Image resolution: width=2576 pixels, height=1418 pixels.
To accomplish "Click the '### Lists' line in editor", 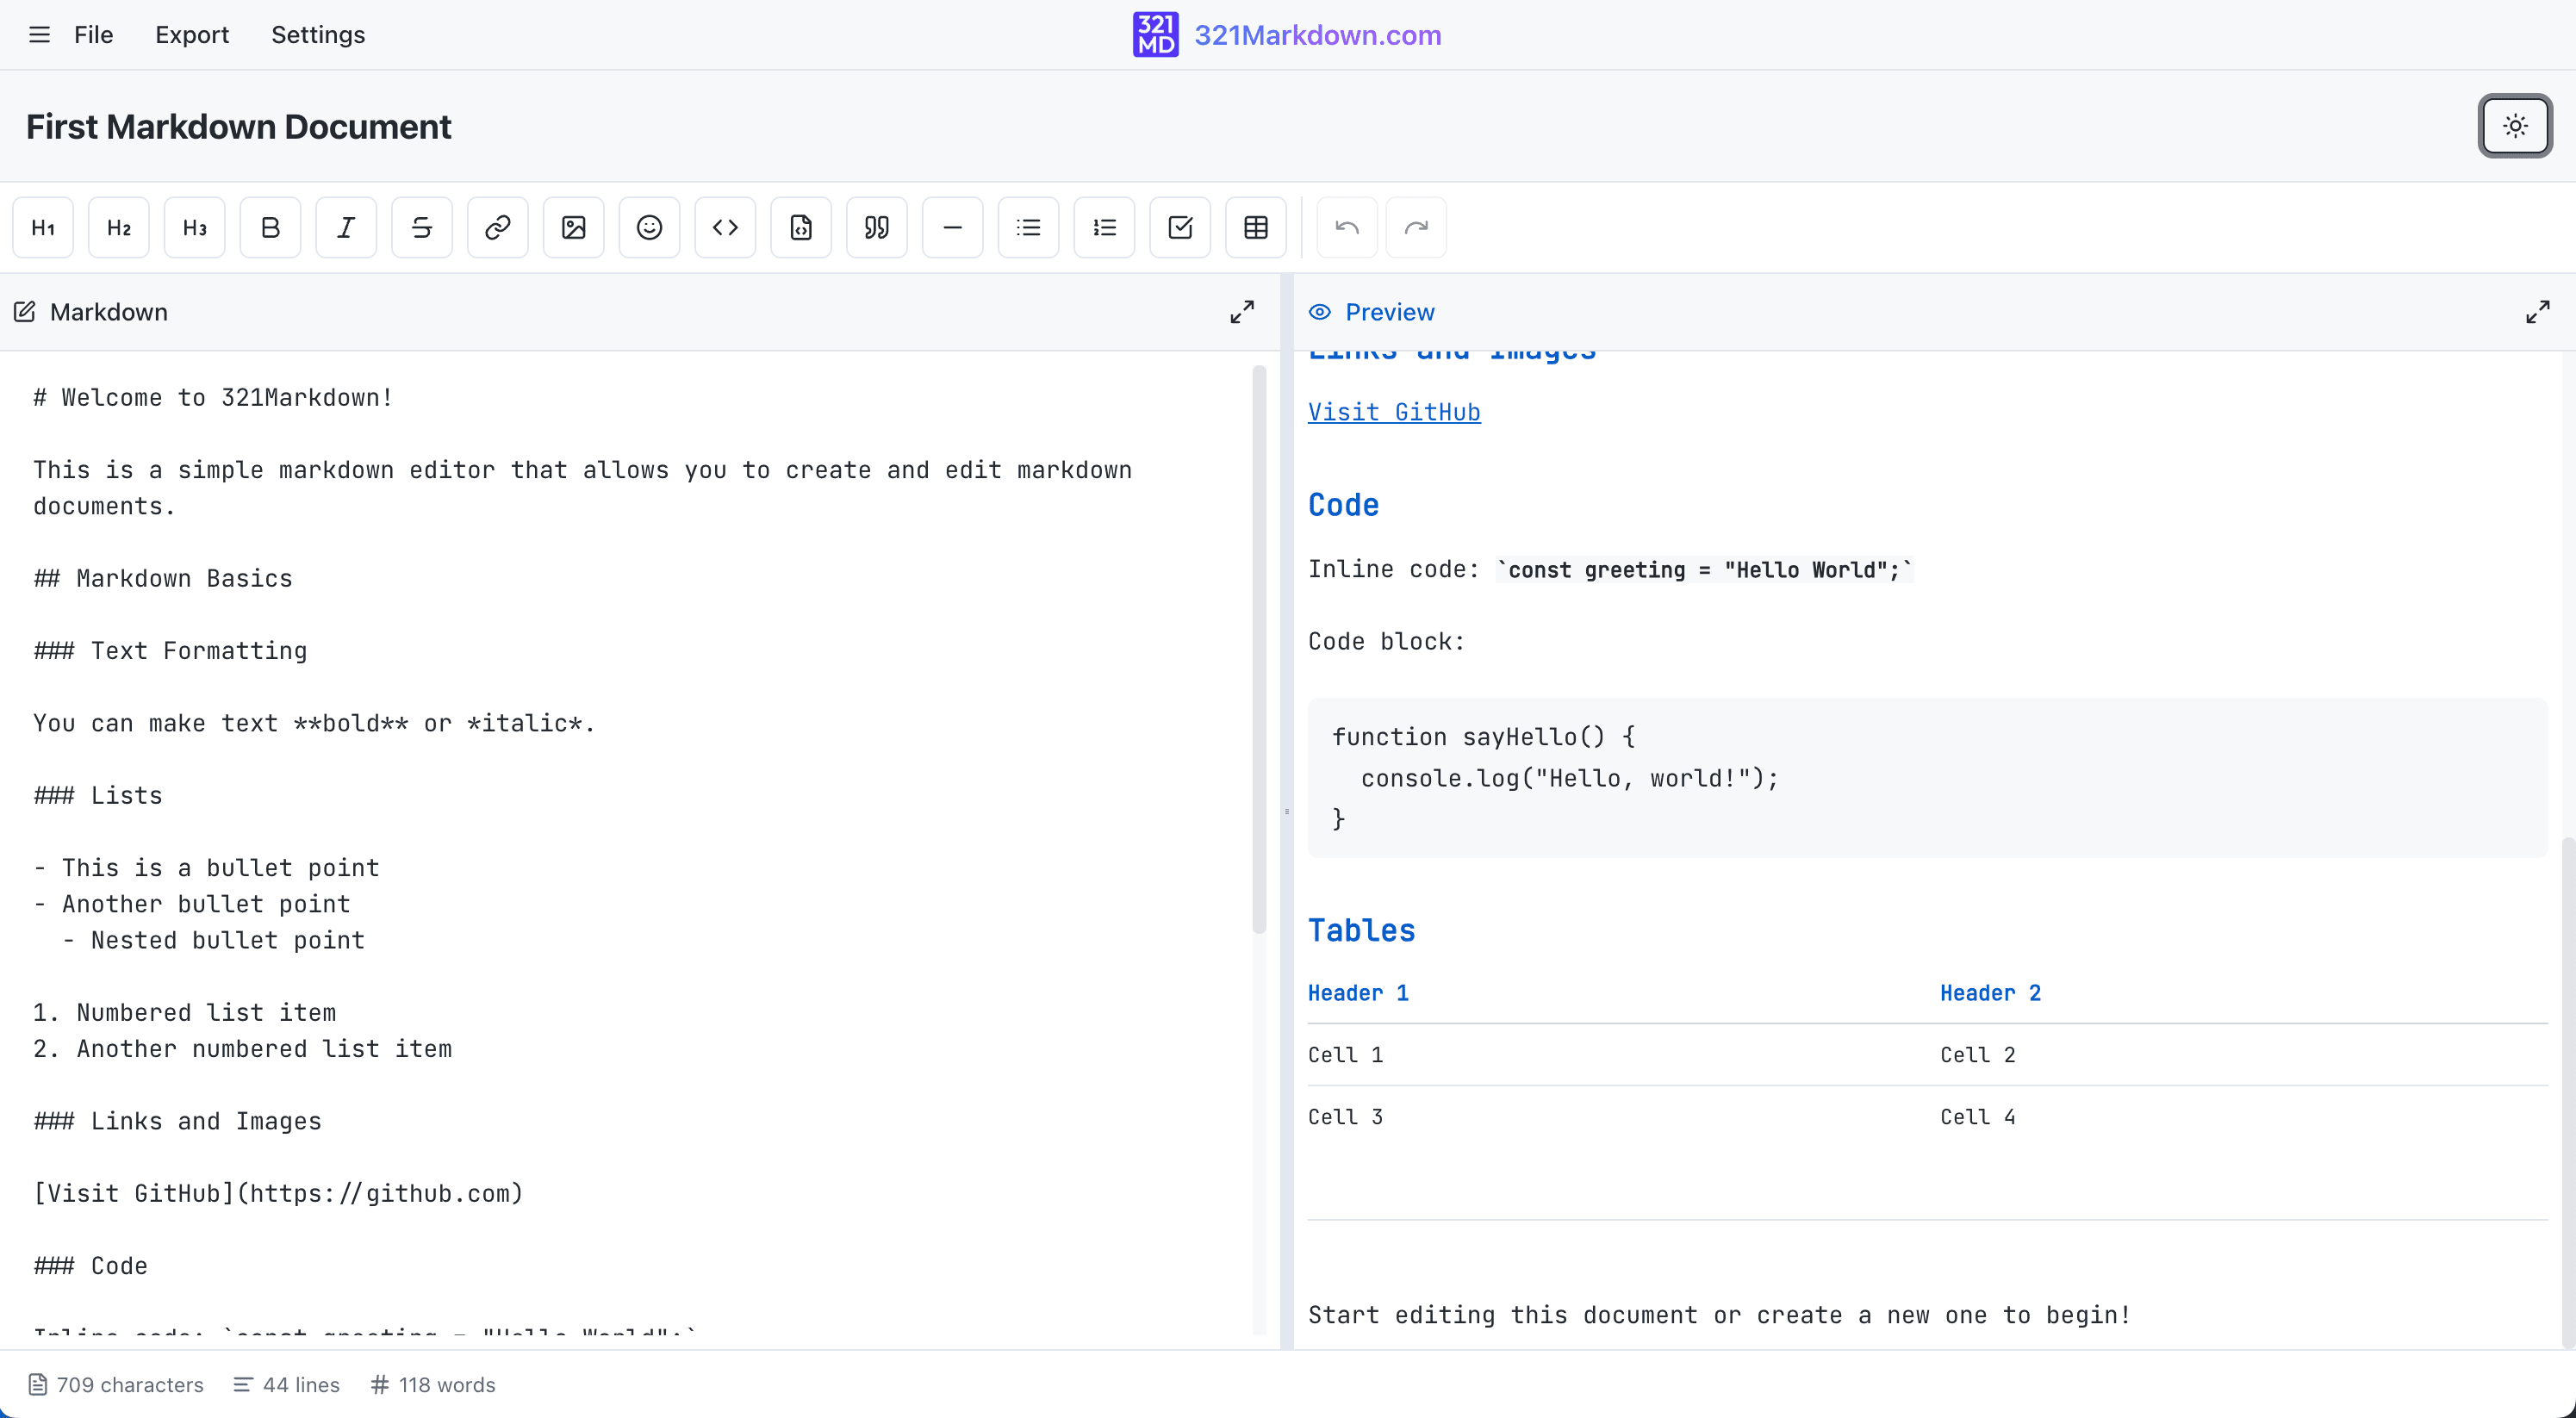I will tap(98, 796).
